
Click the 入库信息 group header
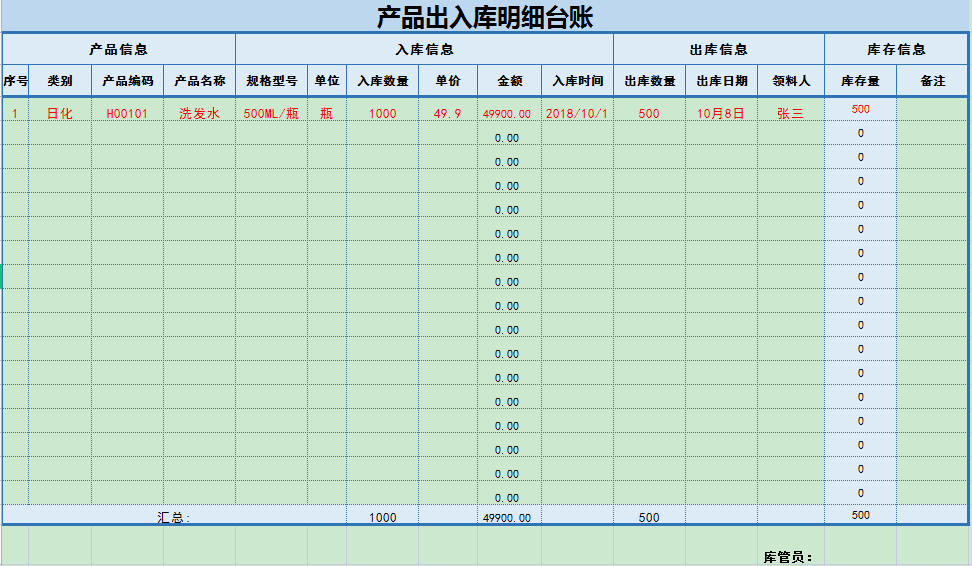425,50
